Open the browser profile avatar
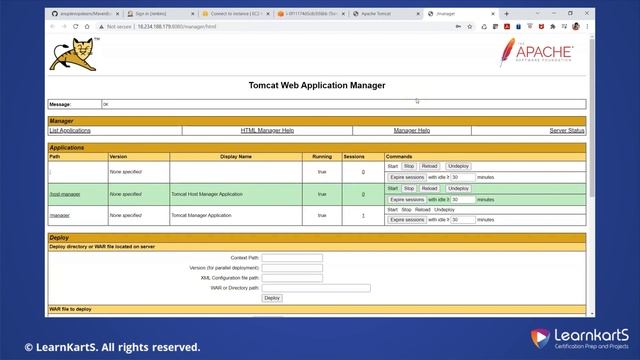Image resolution: width=640 pixels, height=360 pixels. coord(576,27)
